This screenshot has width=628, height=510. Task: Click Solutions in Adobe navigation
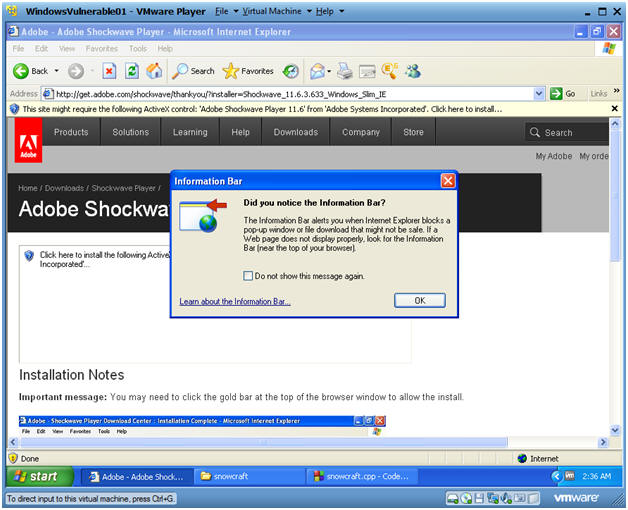[131, 132]
